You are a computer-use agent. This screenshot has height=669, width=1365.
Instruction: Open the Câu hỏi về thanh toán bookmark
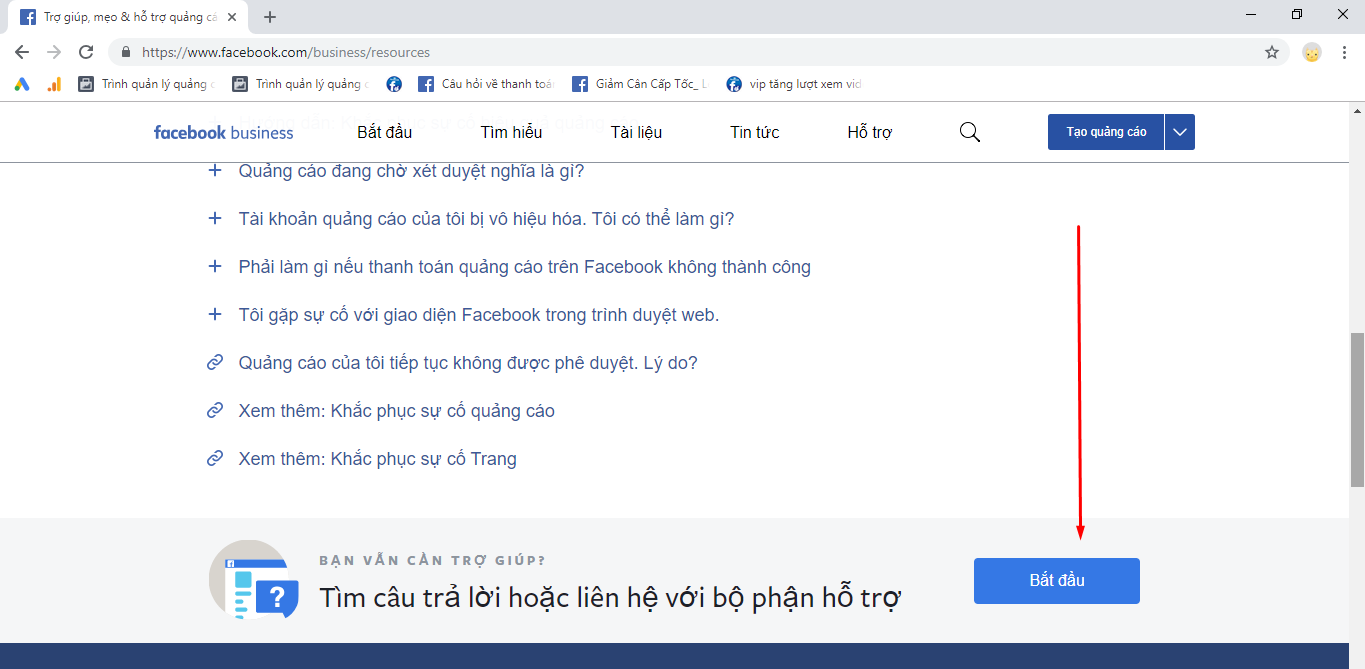point(485,84)
